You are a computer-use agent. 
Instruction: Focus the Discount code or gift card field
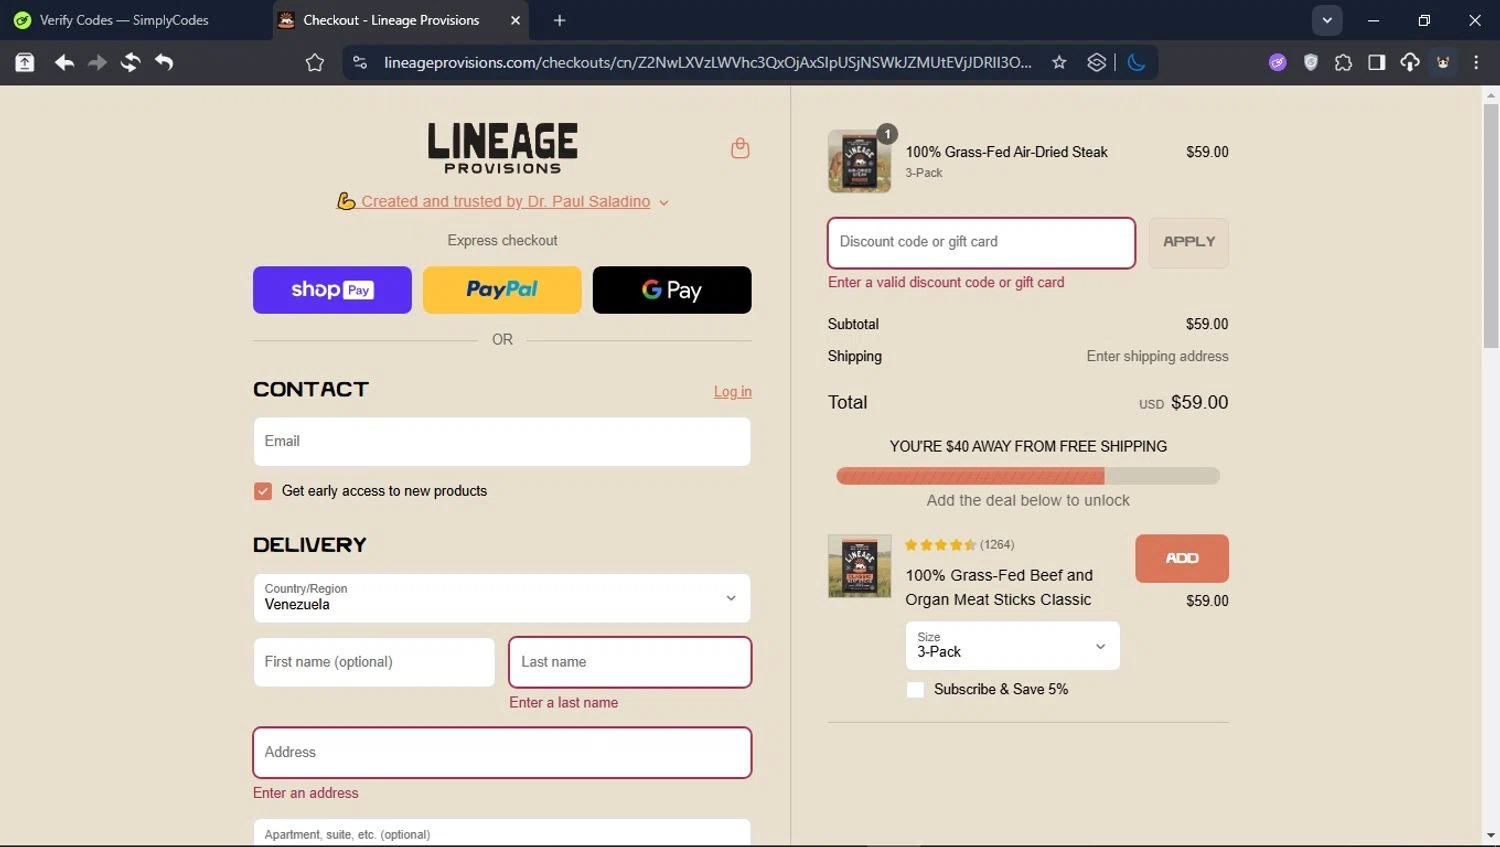tap(981, 243)
